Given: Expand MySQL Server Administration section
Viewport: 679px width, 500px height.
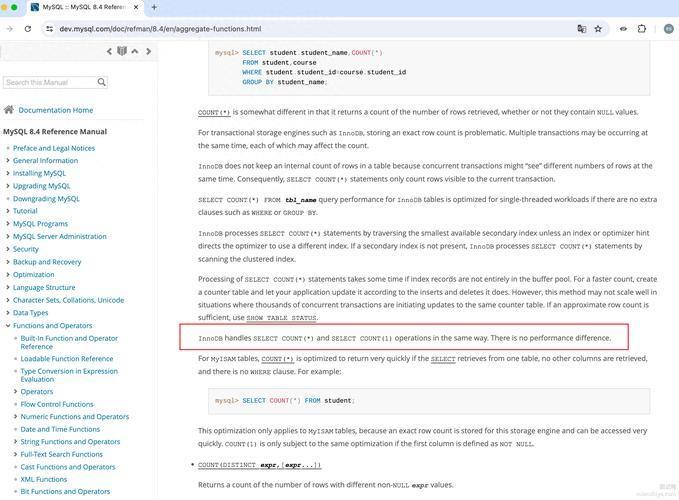Looking at the screenshot, I should [7, 236].
